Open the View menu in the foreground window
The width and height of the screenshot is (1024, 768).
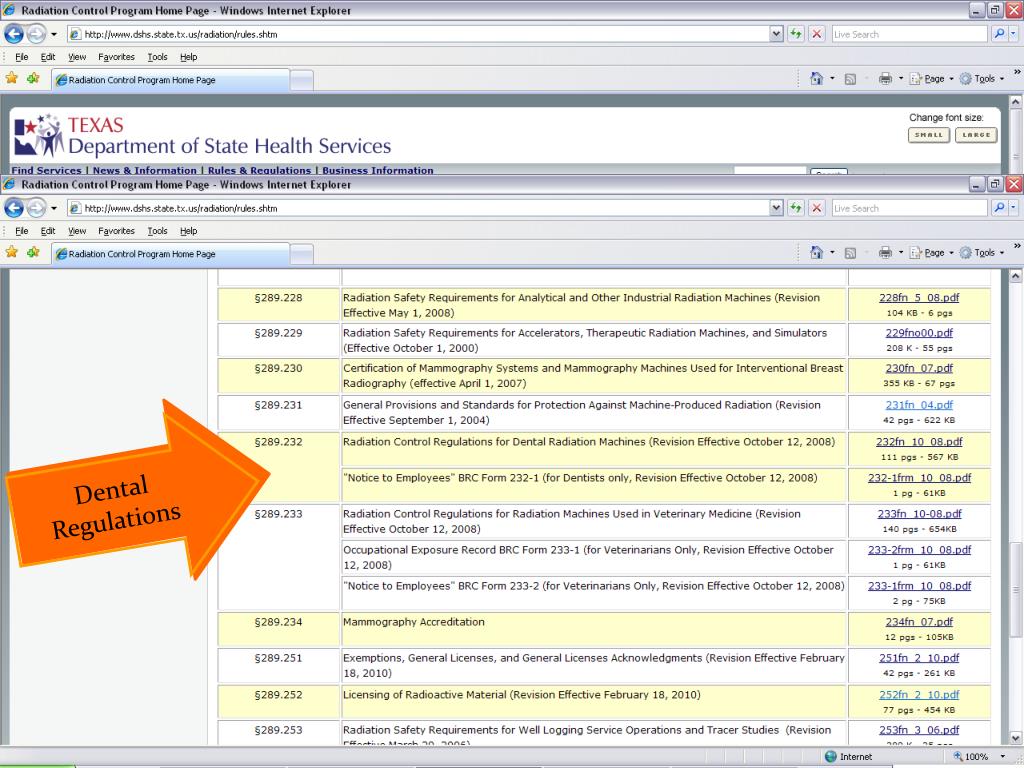77,231
